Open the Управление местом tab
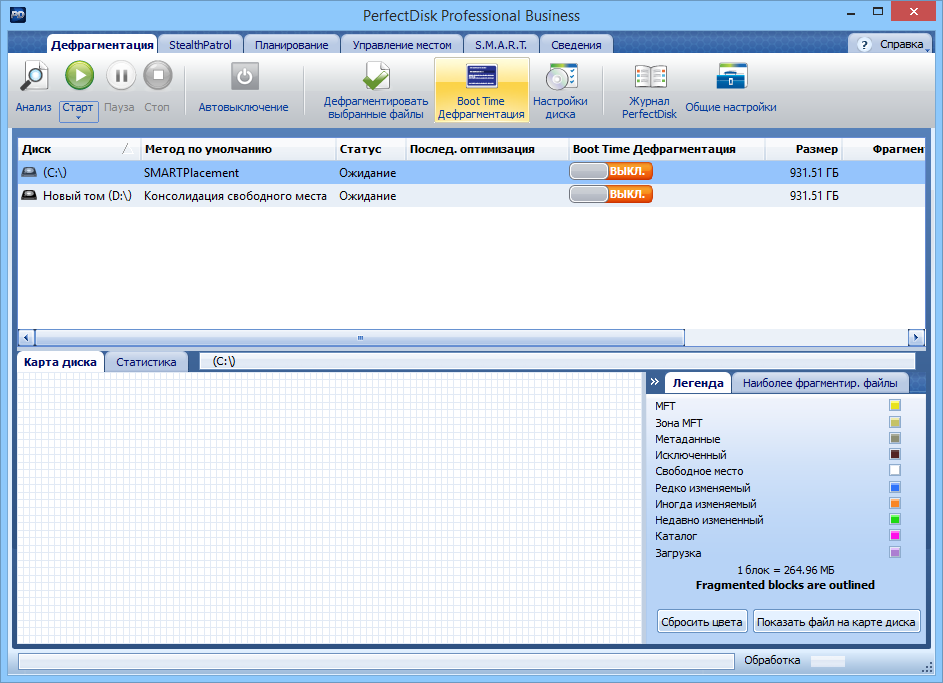 pyautogui.click(x=402, y=45)
